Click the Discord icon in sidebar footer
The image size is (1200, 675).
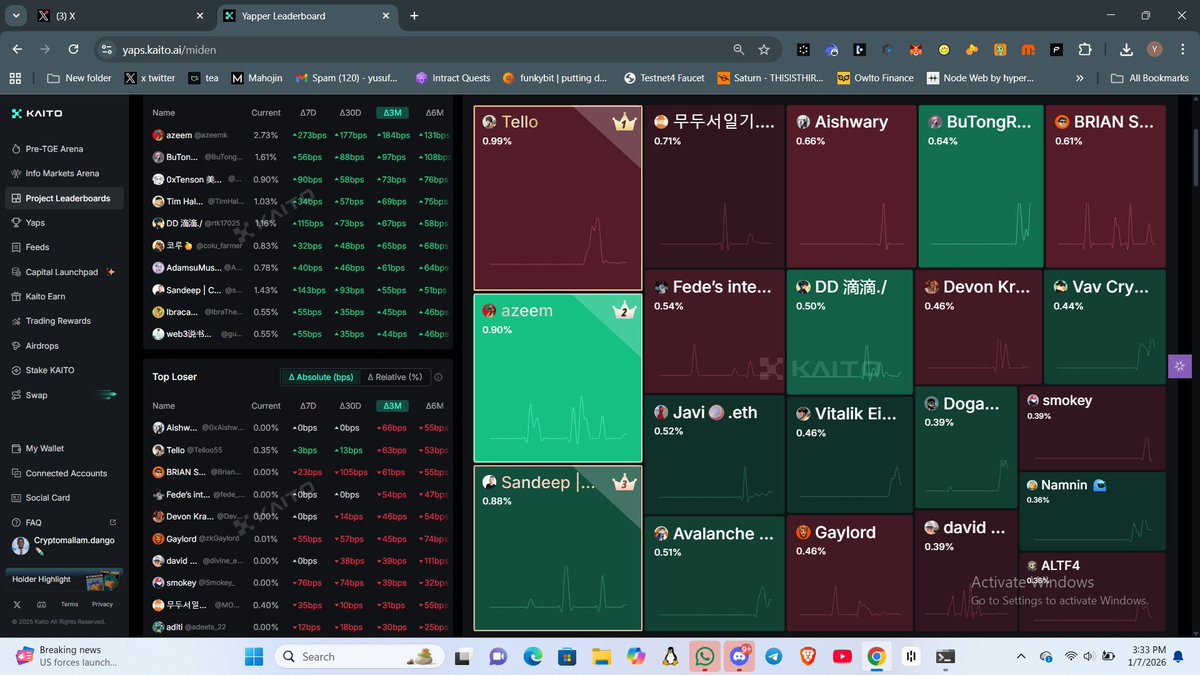coord(40,604)
